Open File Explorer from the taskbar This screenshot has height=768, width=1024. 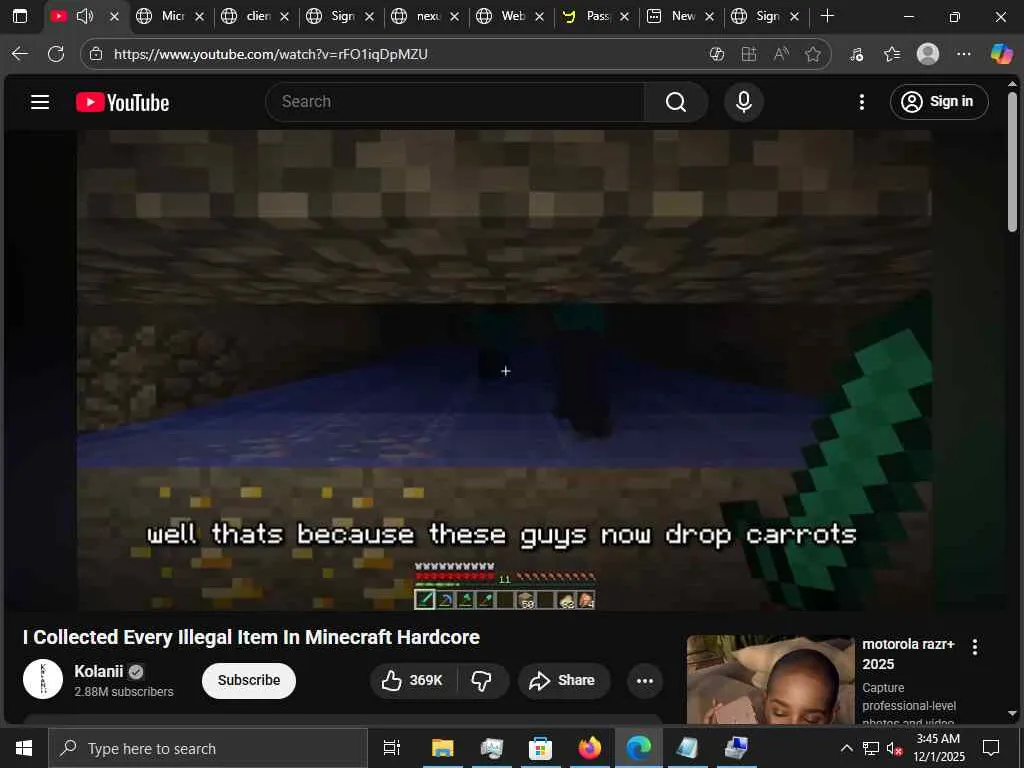click(442, 748)
